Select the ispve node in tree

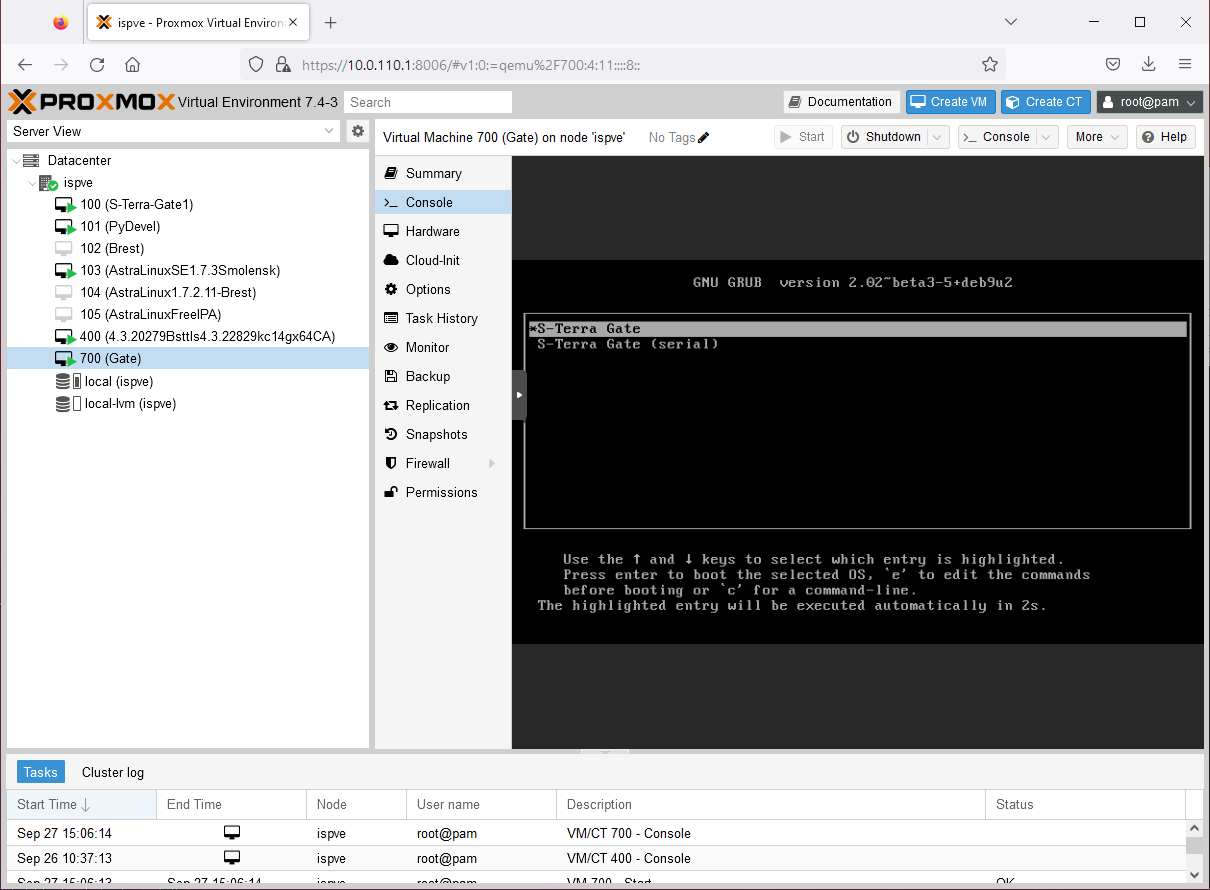tap(78, 183)
